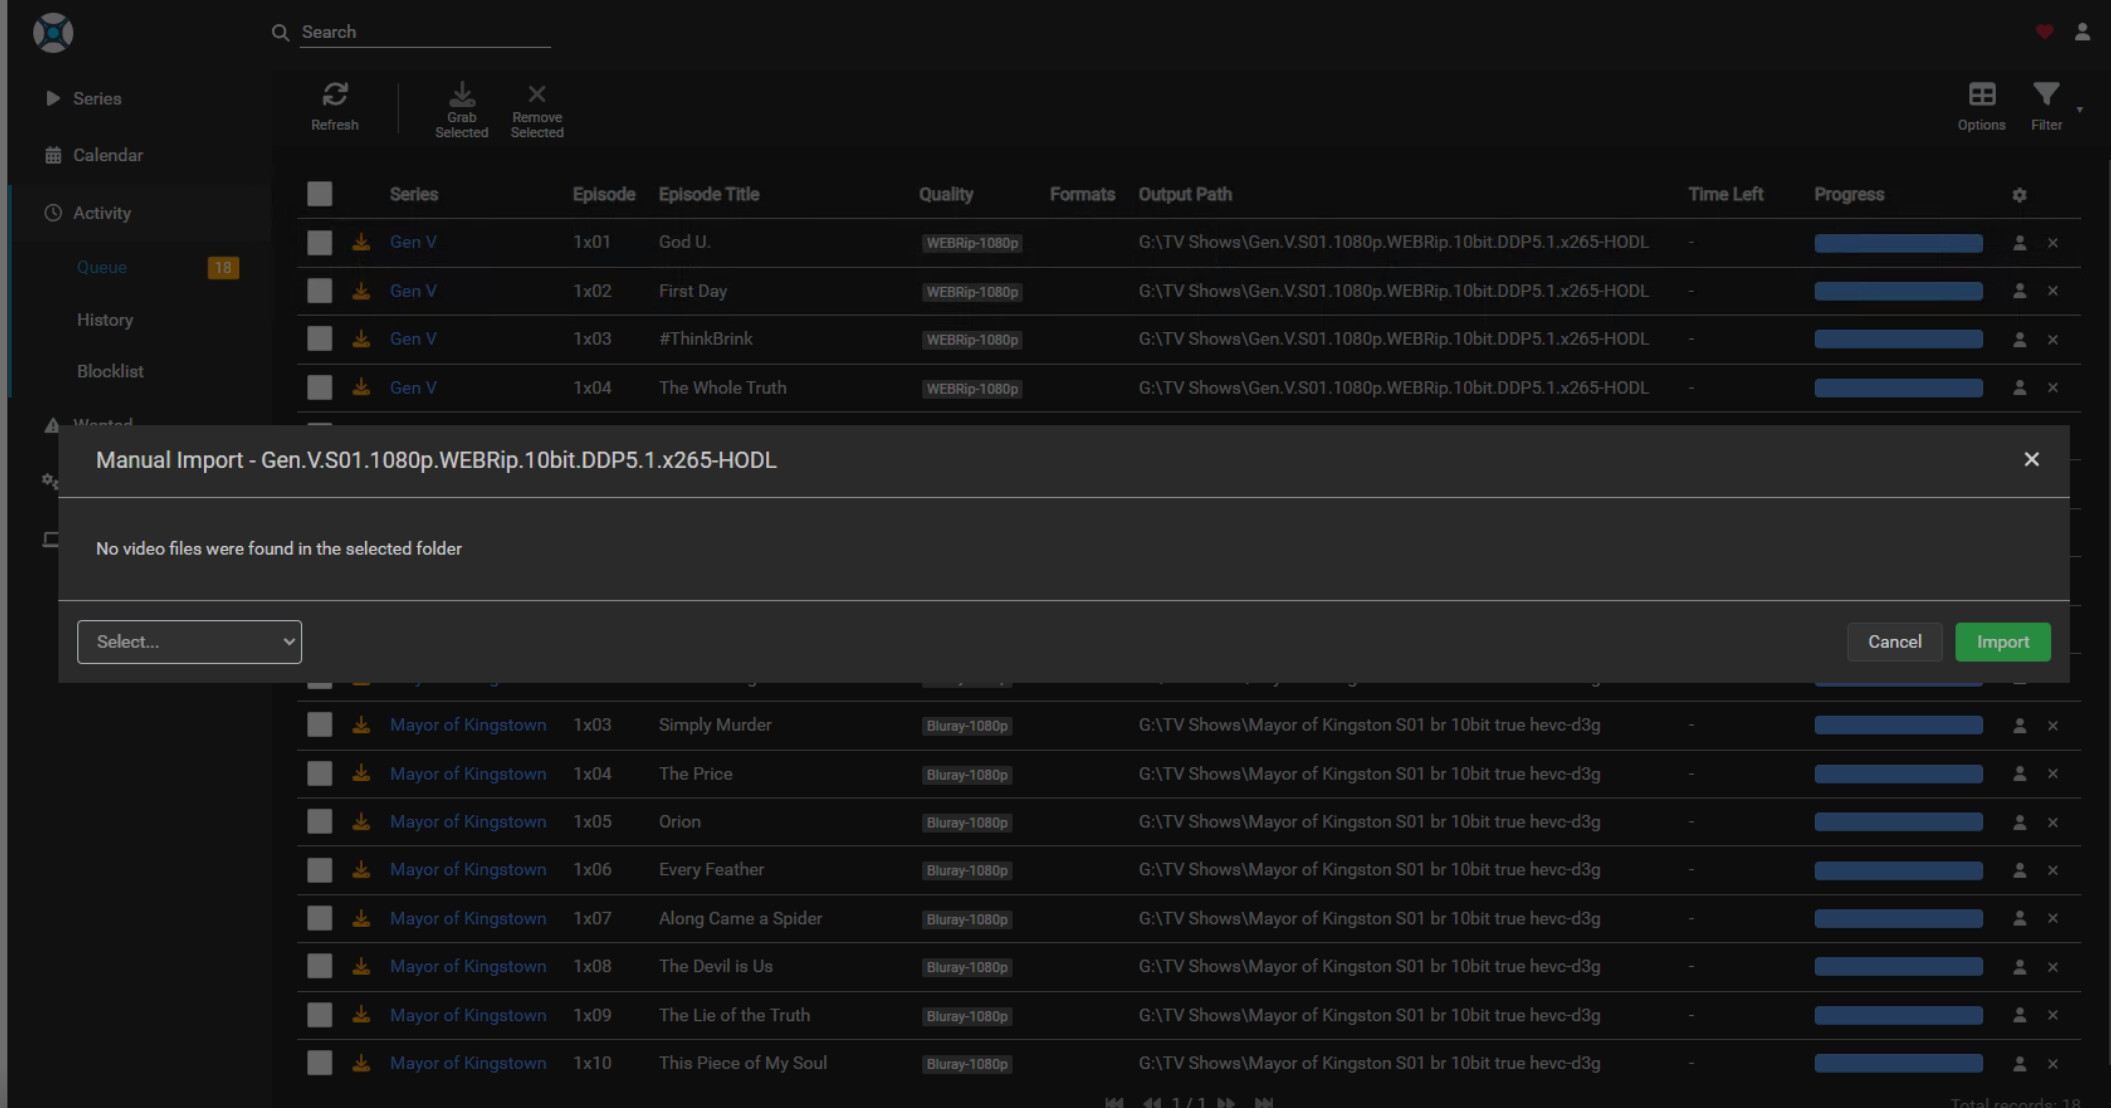This screenshot has width=2111, height=1108.
Task: Open Blocklist in the sidebar
Action: pyautogui.click(x=110, y=371)
